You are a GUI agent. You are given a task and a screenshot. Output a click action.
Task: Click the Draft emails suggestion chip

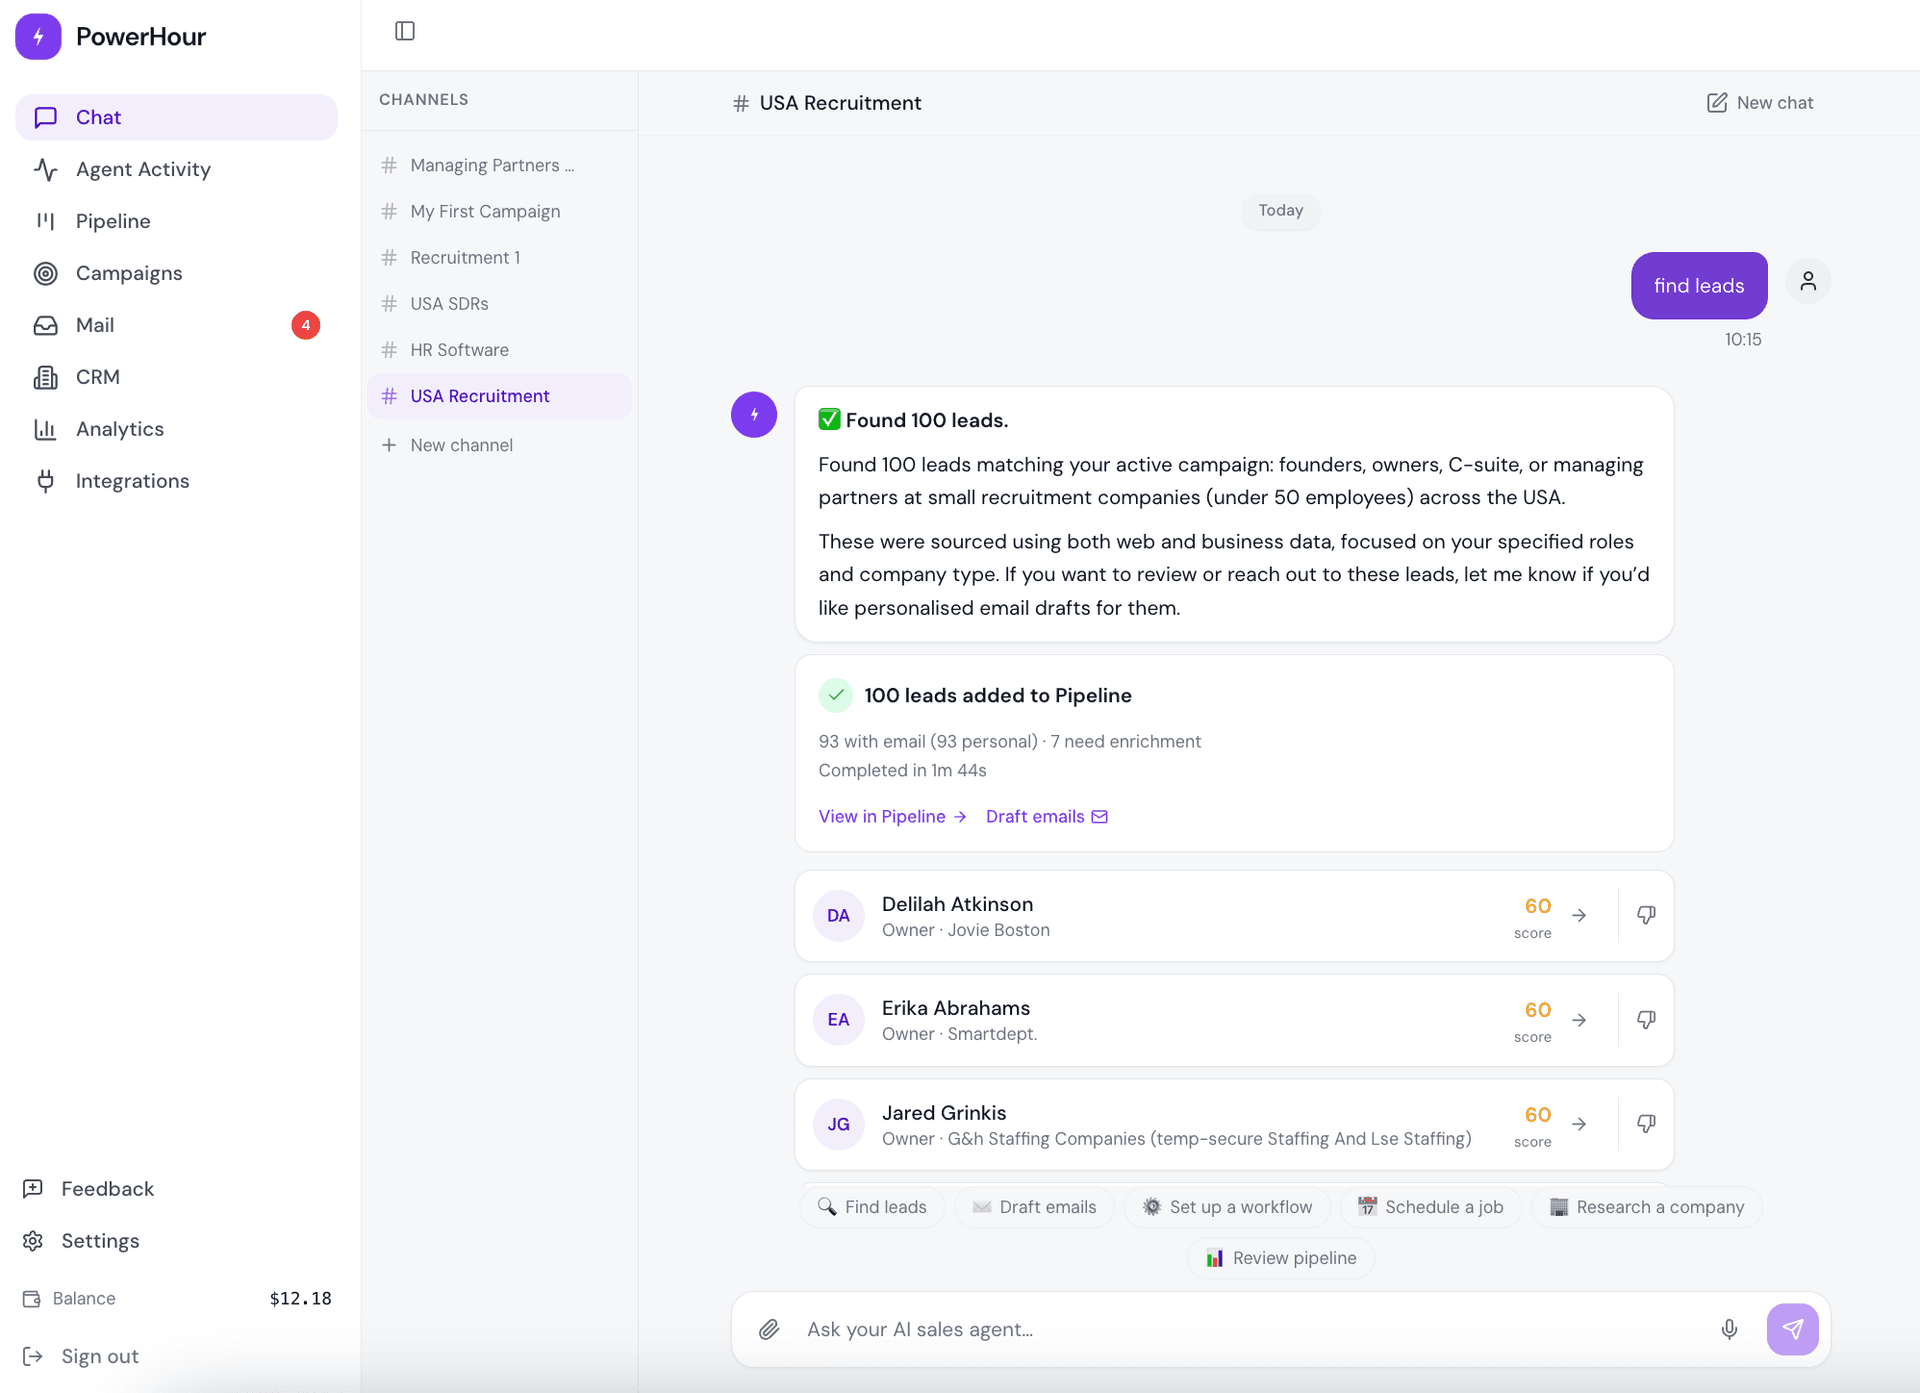click(1034, 1207)
